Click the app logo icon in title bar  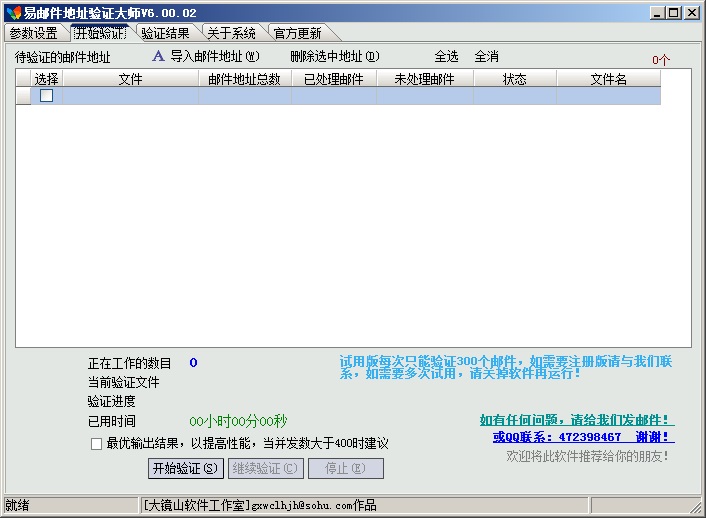(13, 13)
